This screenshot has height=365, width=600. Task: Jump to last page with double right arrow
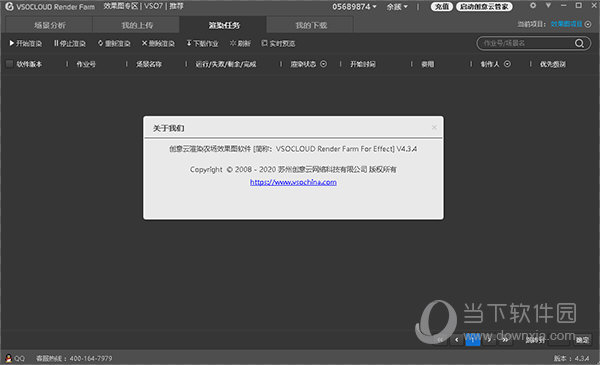505,340
